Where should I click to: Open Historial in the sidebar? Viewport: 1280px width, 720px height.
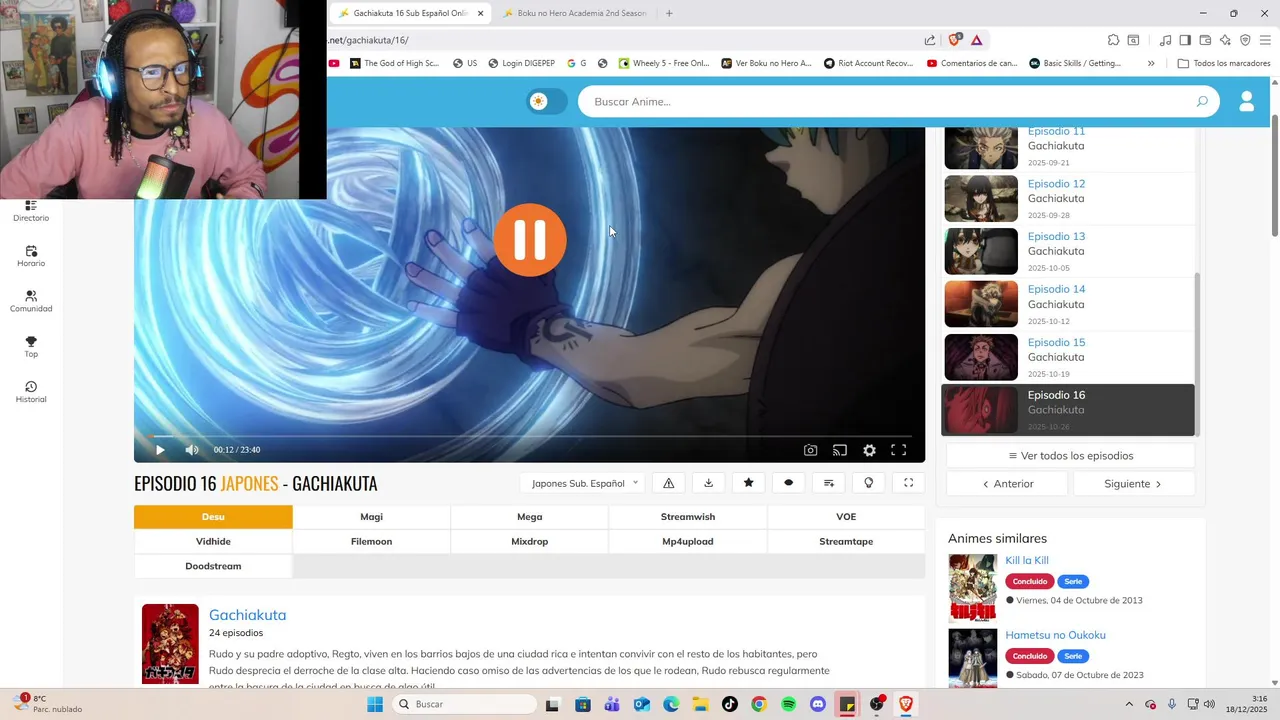31,393
